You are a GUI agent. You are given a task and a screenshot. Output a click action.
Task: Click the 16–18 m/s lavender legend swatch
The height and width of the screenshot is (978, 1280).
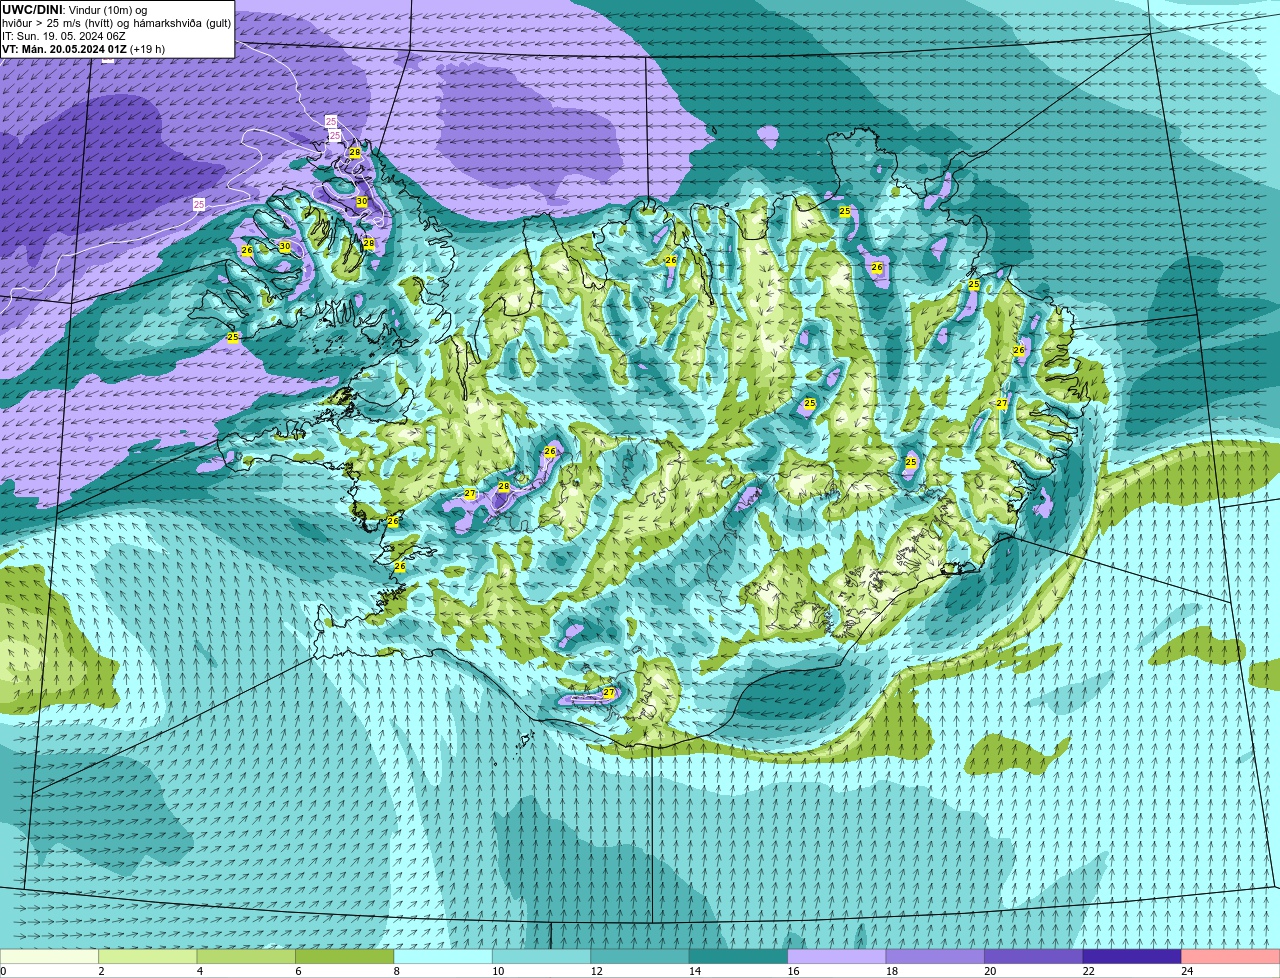click(x=837, y=956)
